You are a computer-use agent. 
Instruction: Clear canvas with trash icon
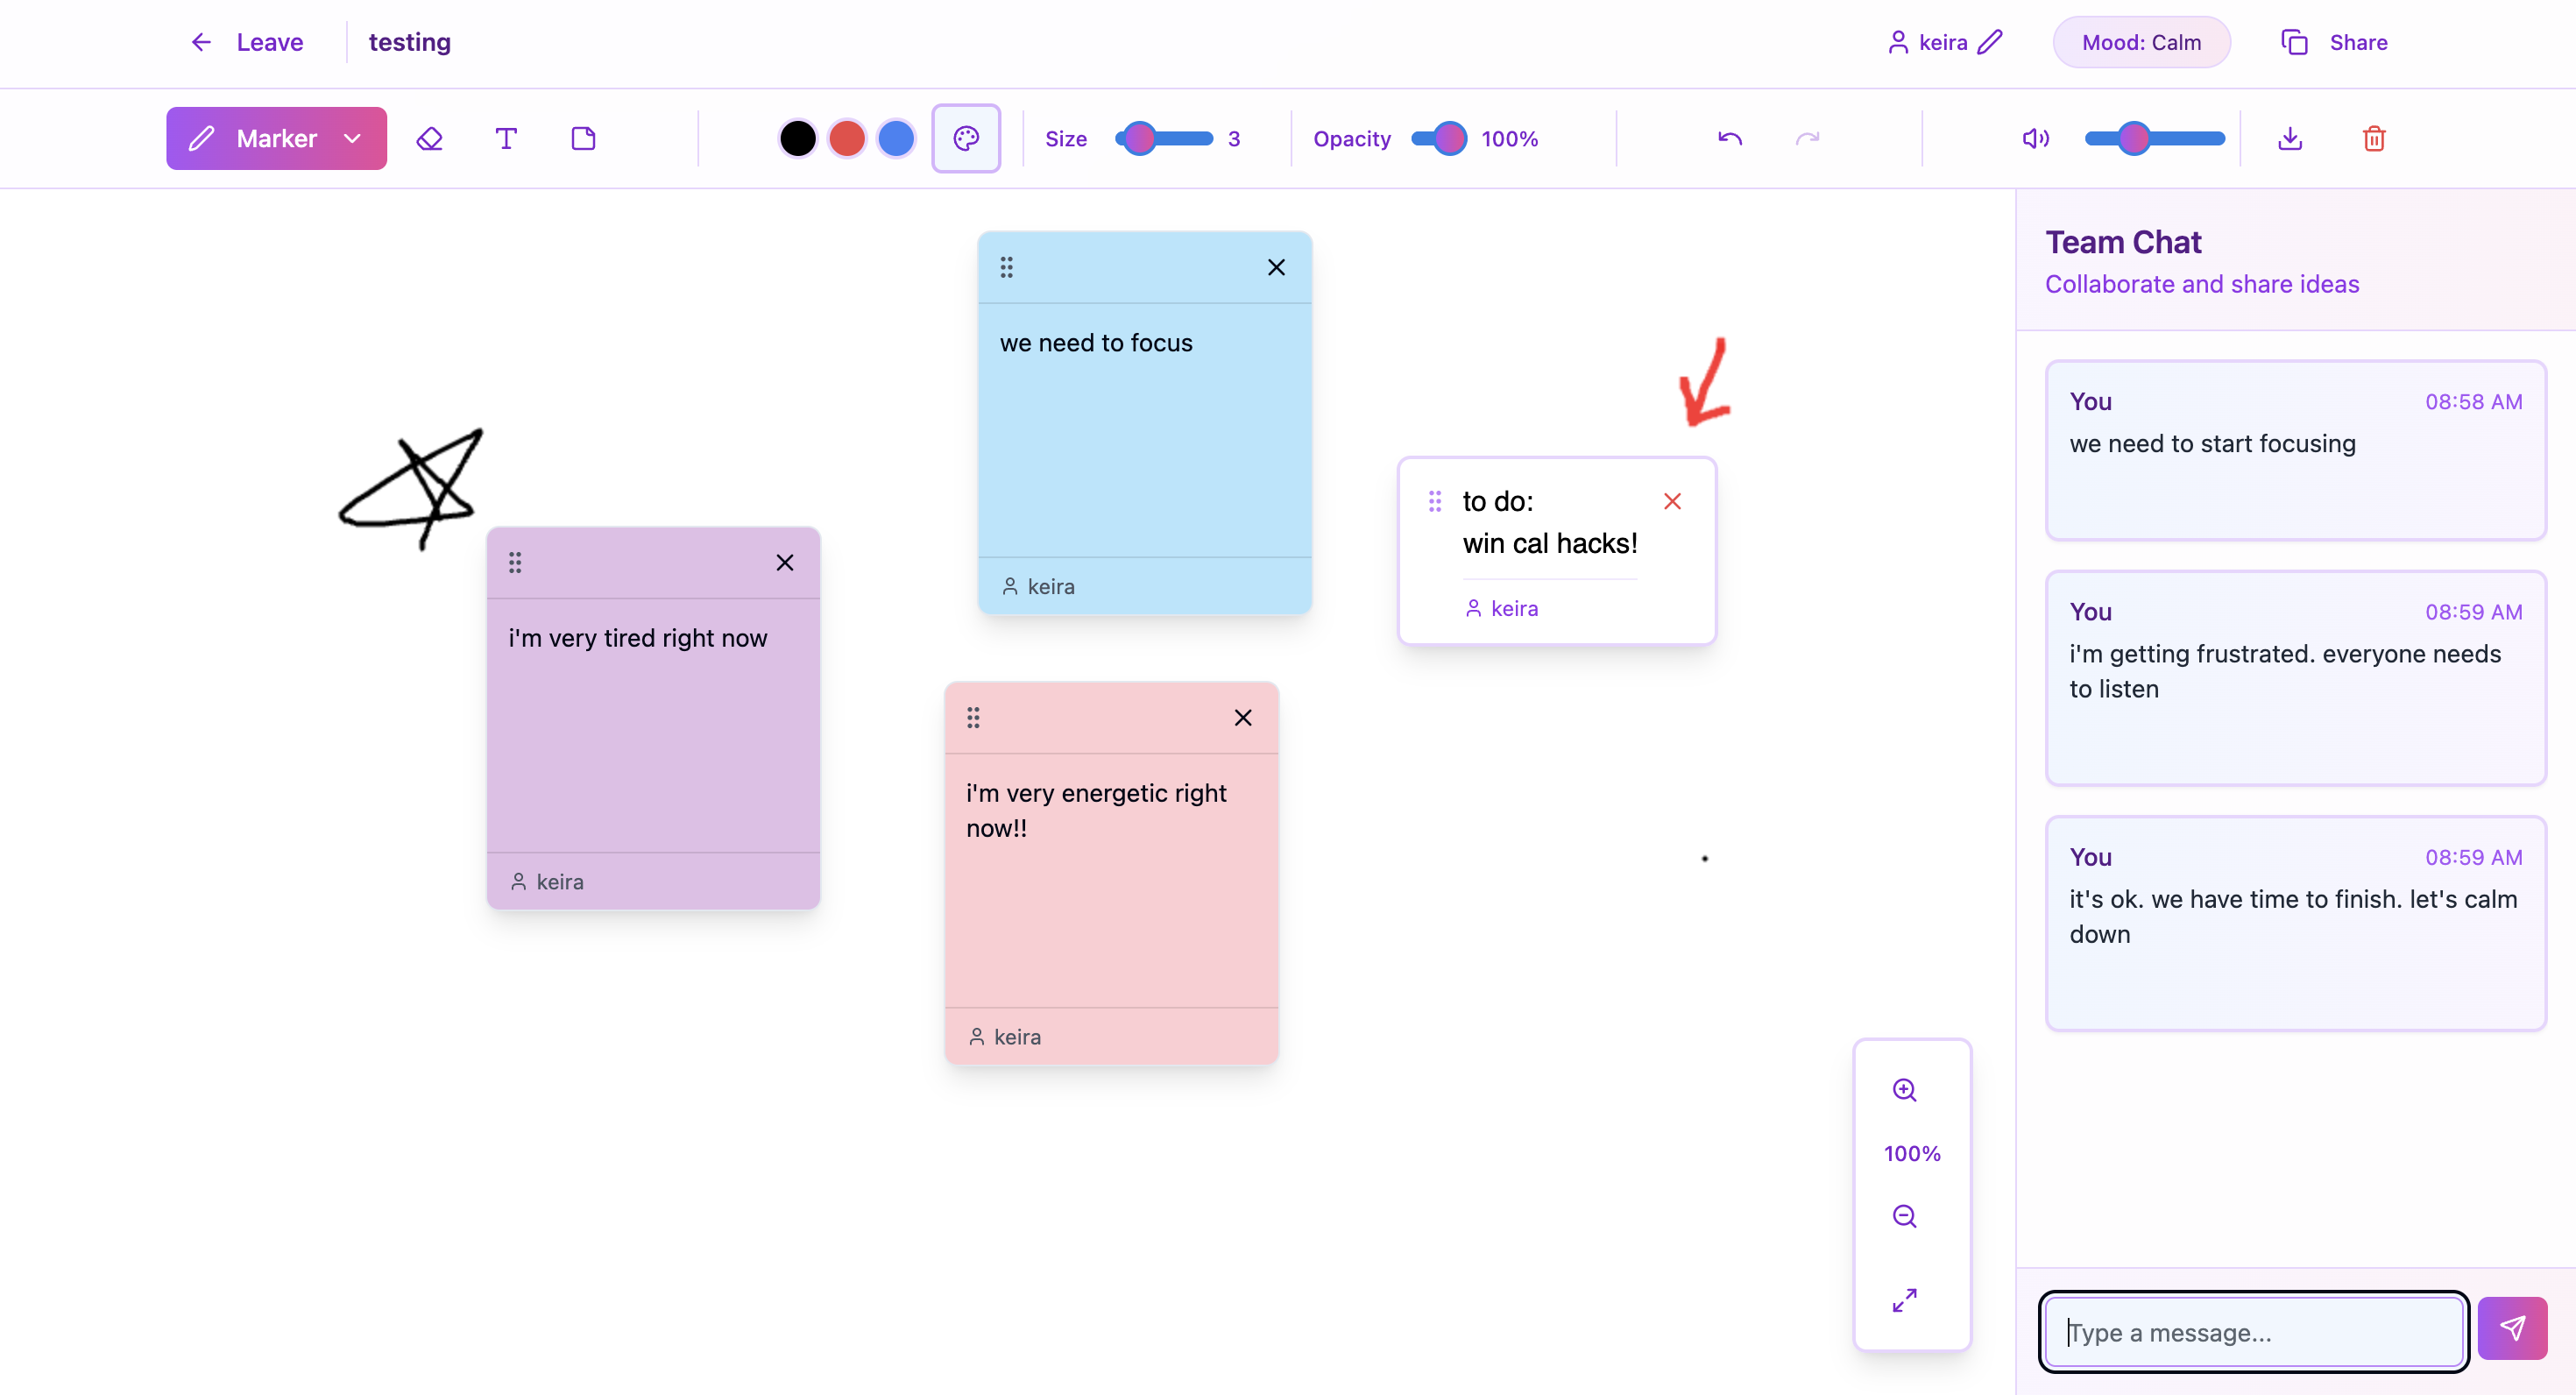pyautogui.click(x=2374, y=138)
